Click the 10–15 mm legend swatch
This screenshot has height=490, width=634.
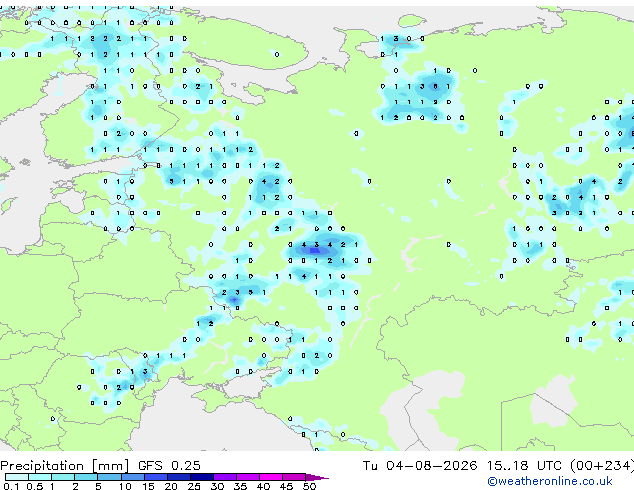coord(133,477)
